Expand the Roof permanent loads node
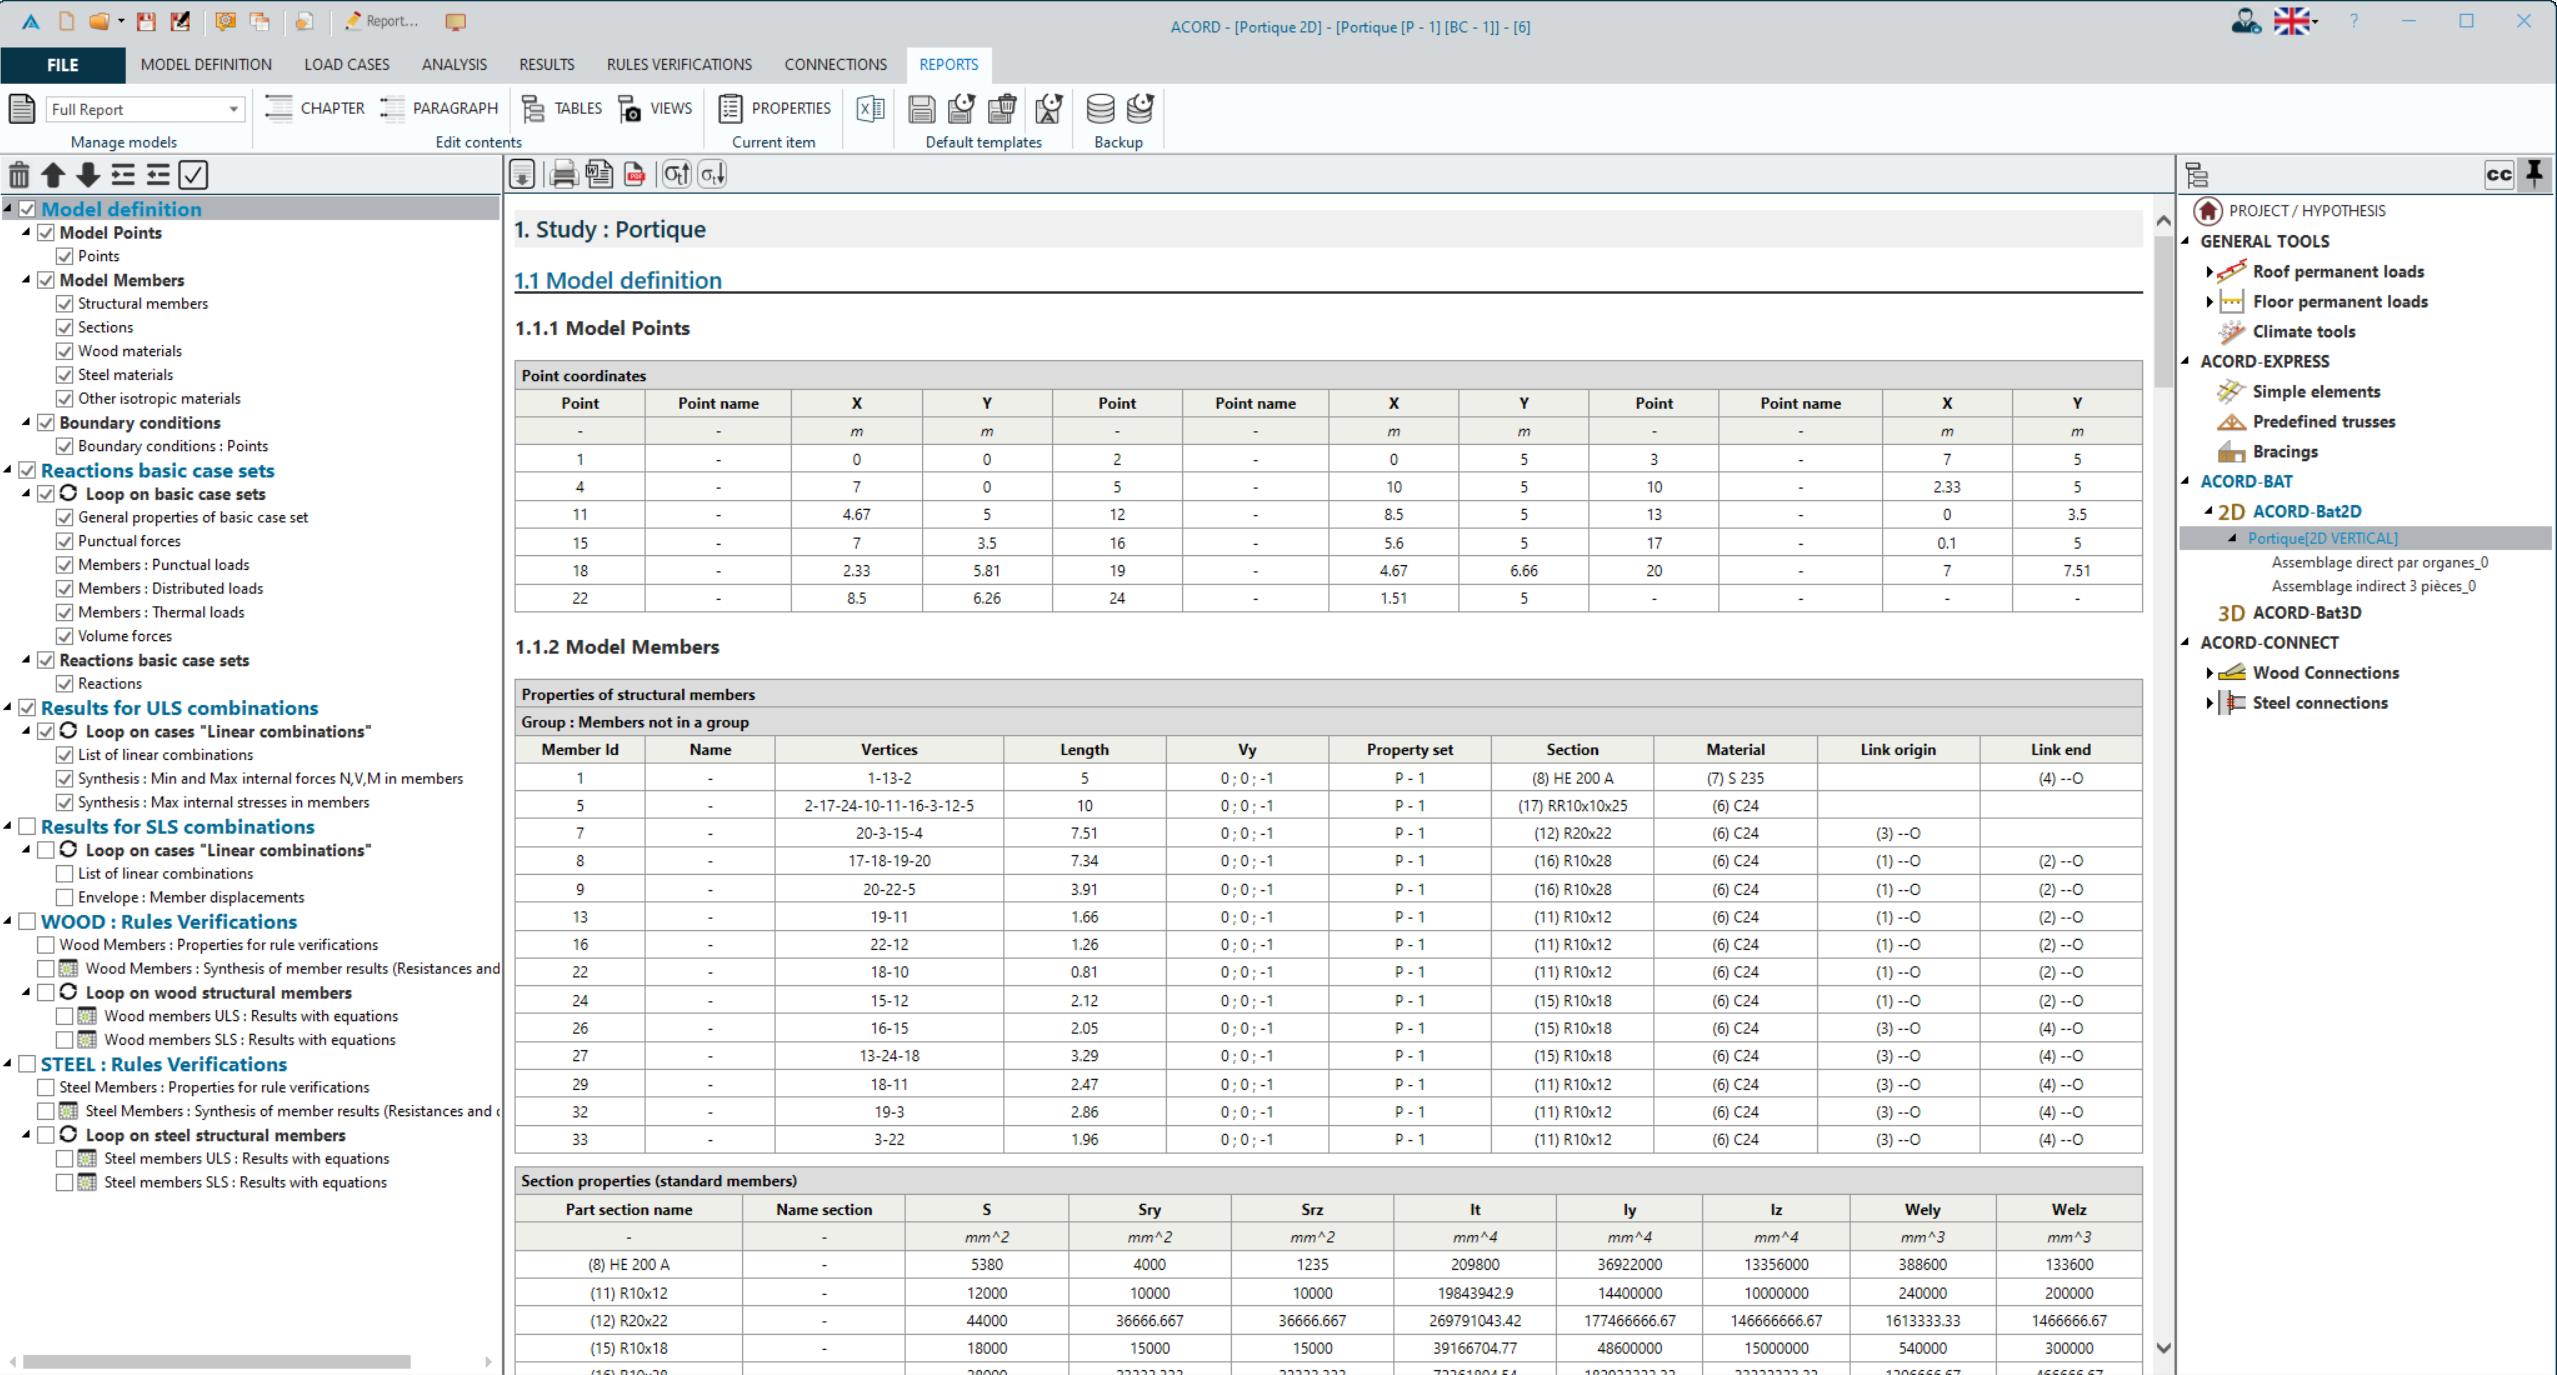The image size is (2557, 1375). coord(2209,272)
